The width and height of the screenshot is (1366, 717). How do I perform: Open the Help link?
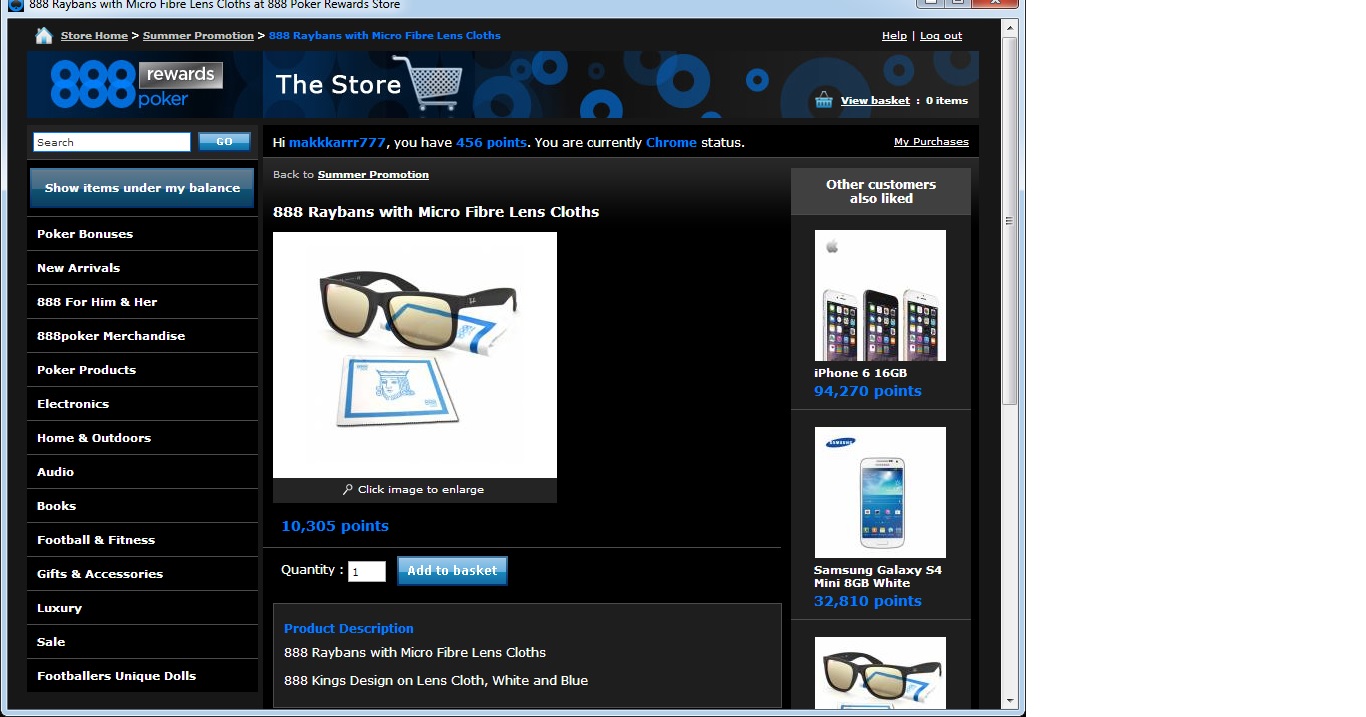[894, 36]
